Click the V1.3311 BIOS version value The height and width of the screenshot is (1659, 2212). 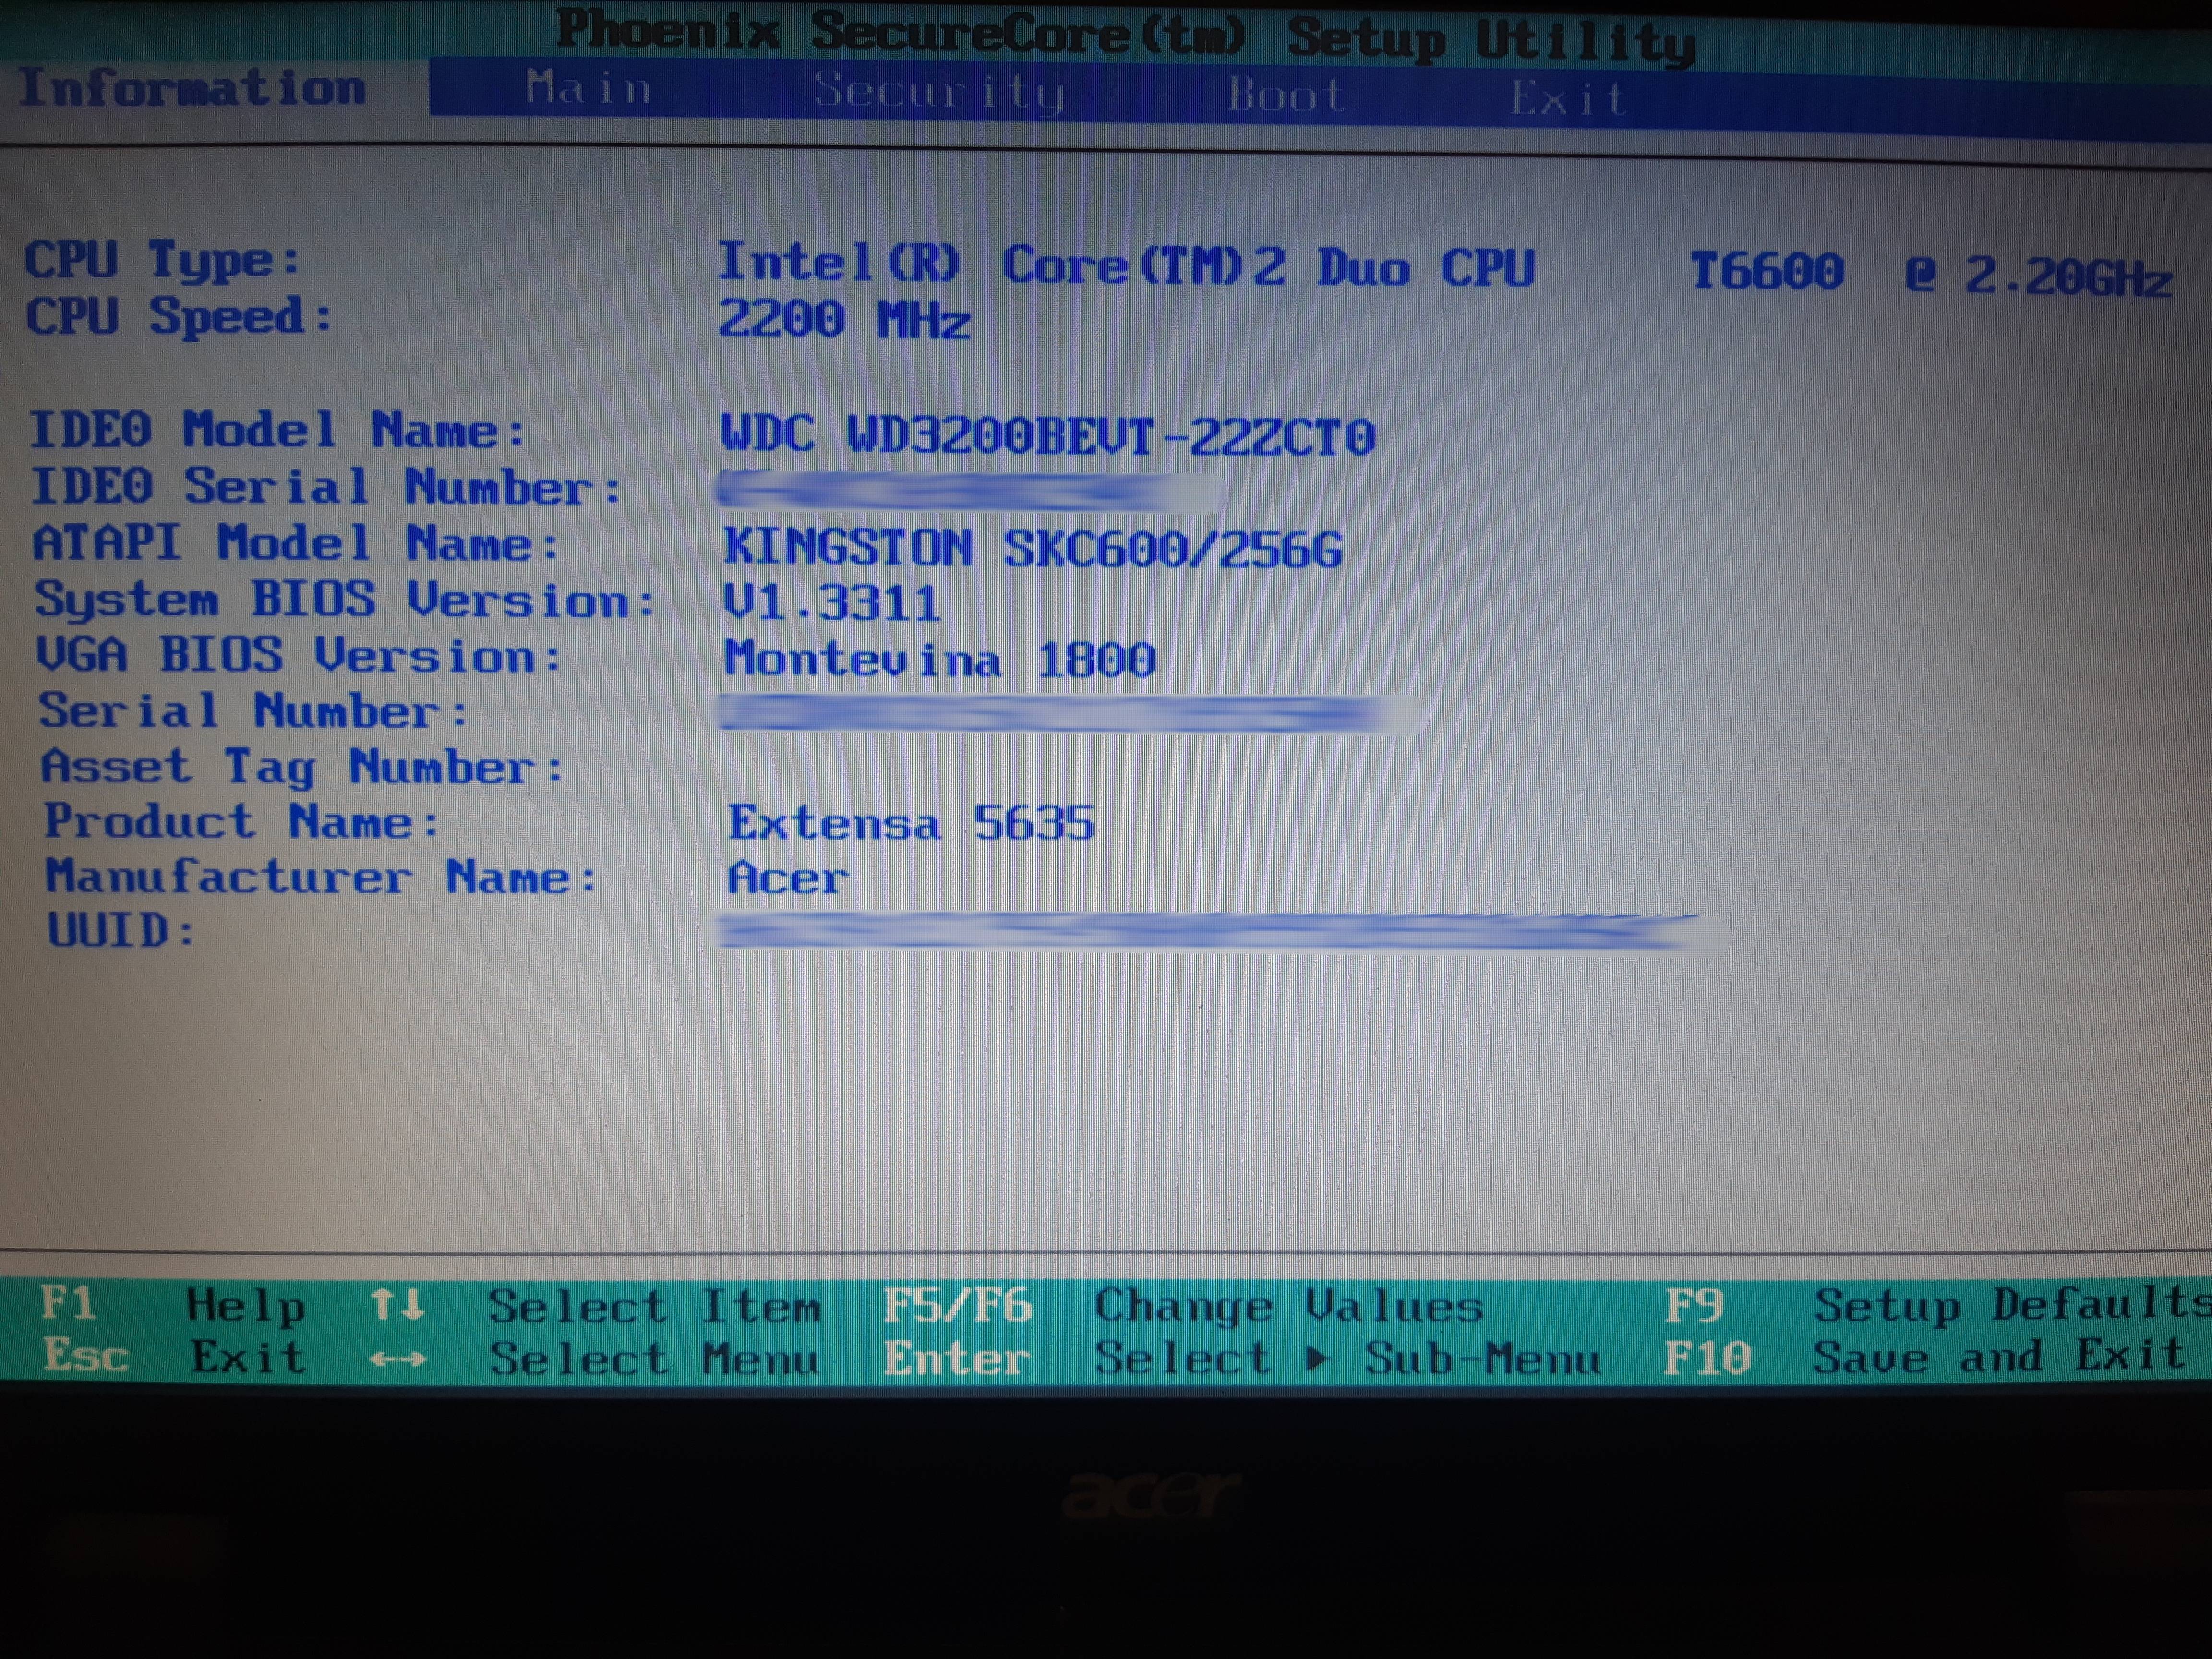pyautogui.click(x=832, y=604)
